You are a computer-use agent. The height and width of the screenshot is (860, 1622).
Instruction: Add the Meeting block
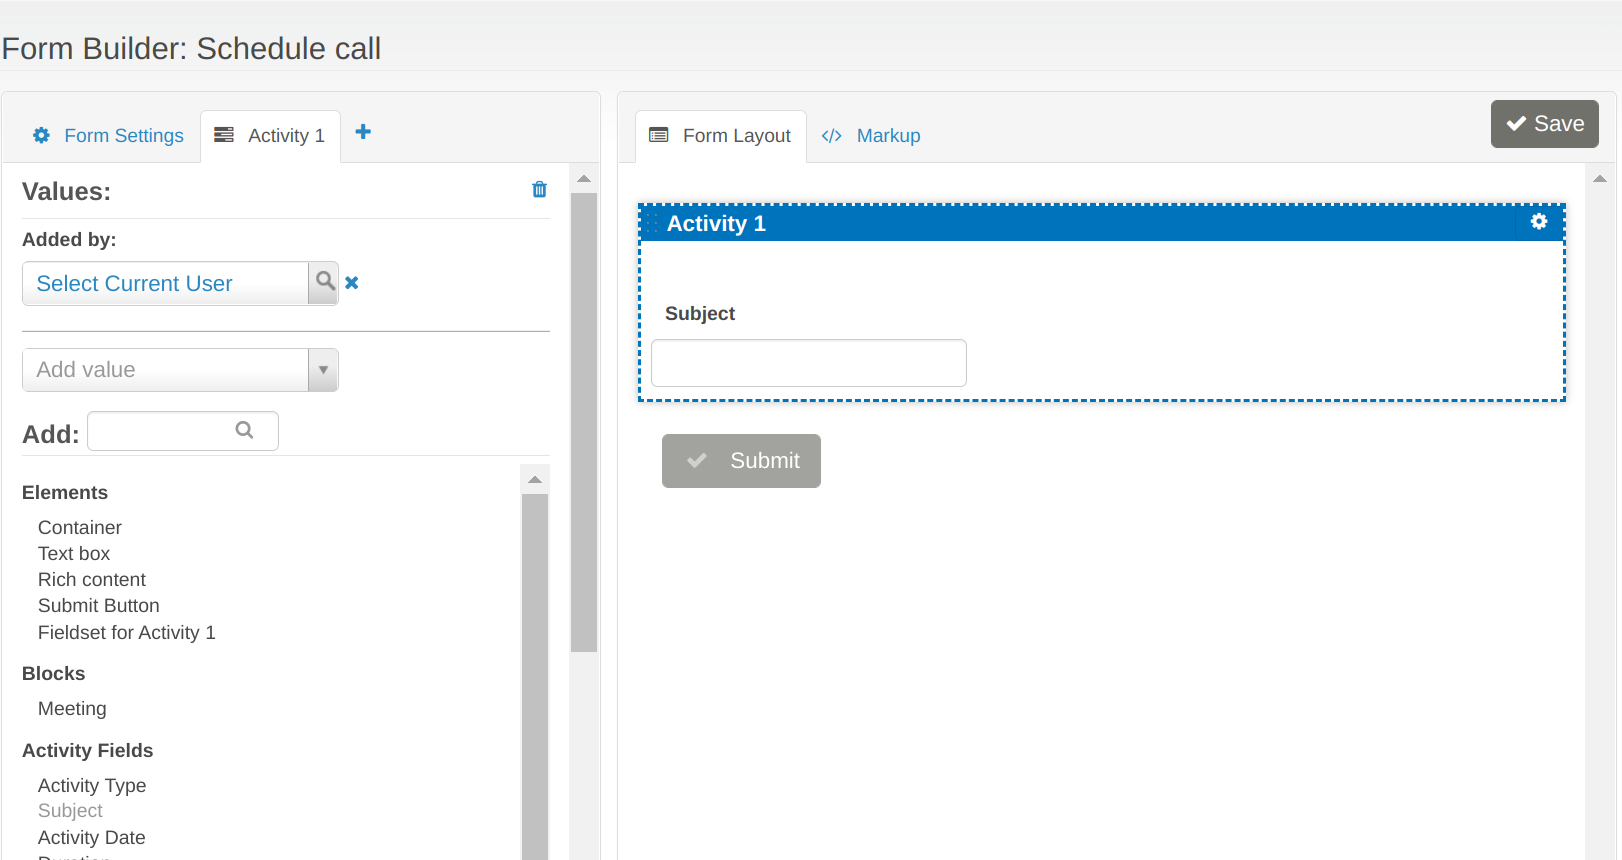coord(72,709)
